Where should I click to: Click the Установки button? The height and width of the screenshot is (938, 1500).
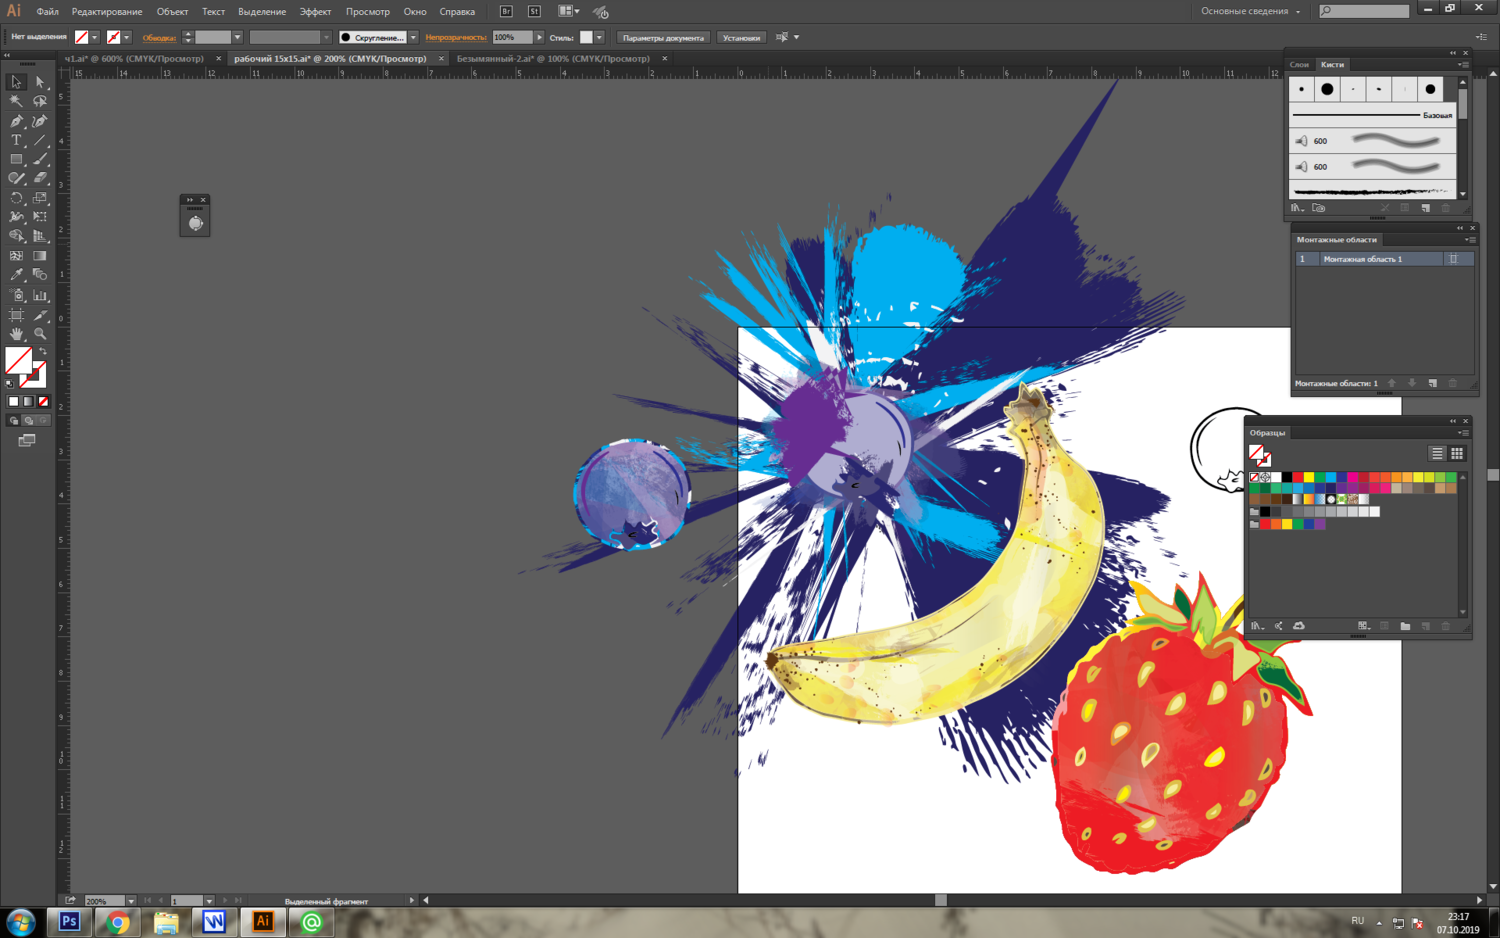pos(741,38)
